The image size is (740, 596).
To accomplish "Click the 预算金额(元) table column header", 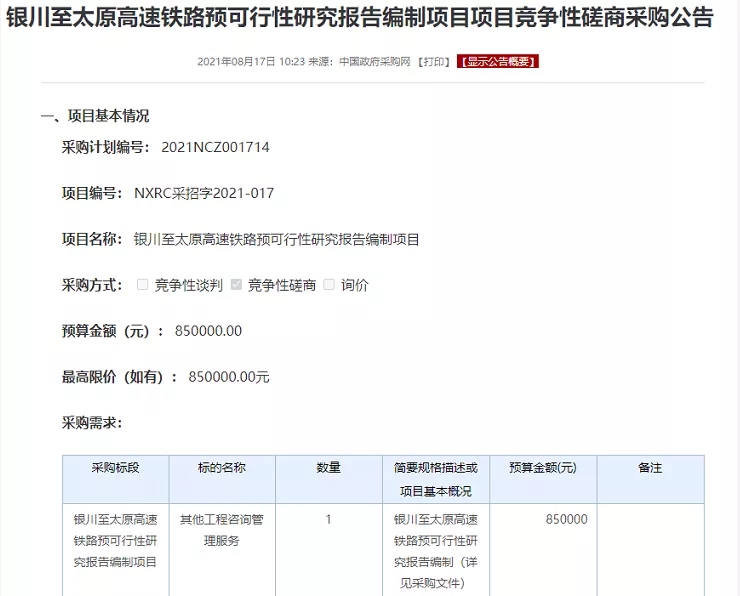I will point(543,468).
